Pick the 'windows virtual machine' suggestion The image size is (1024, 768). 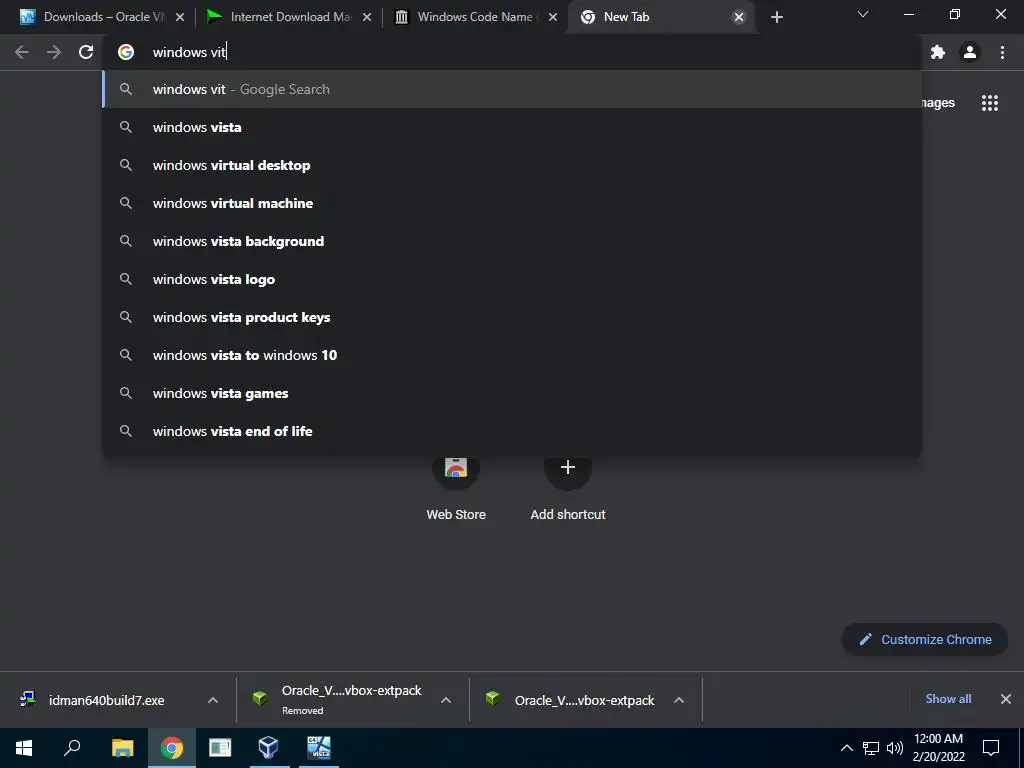click(x=511, y=203)
